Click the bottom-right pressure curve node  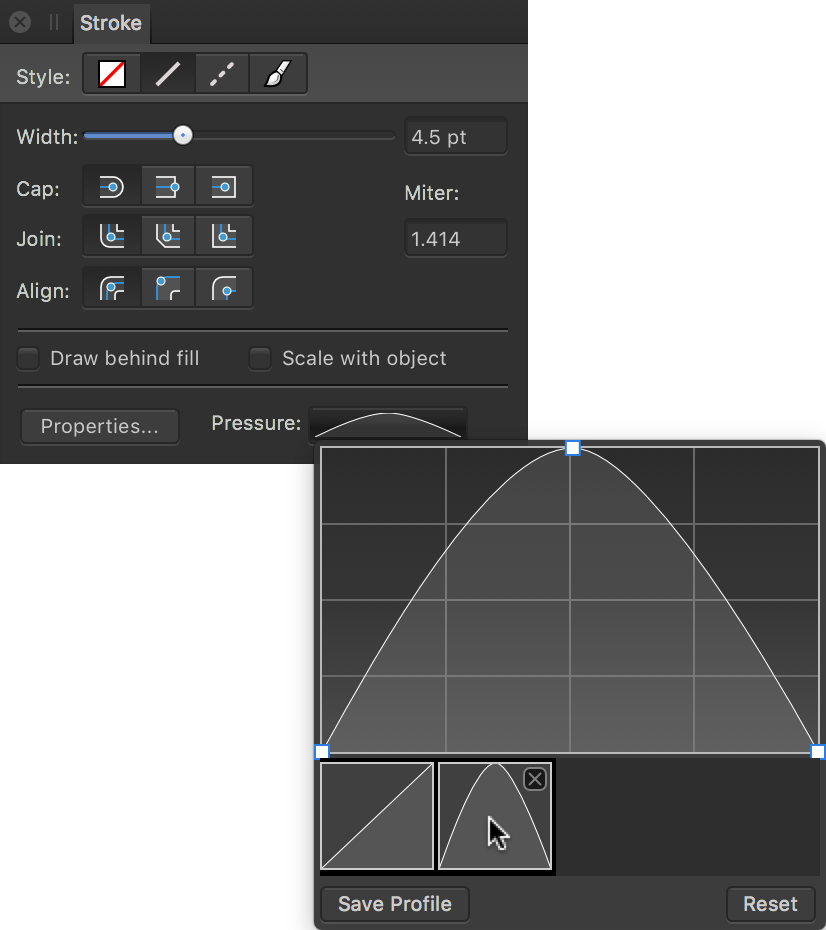[818, 752]
